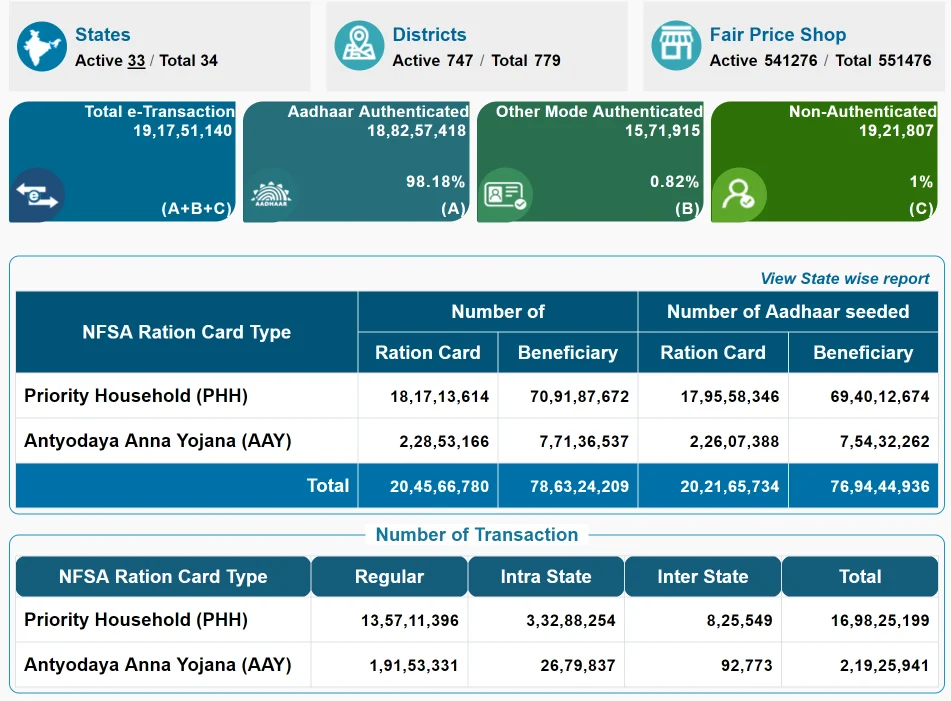Screen dimensions: 951x701
Task: Click AAY ration card count 2,28,53,166
Action: click(x=444, y=441)
